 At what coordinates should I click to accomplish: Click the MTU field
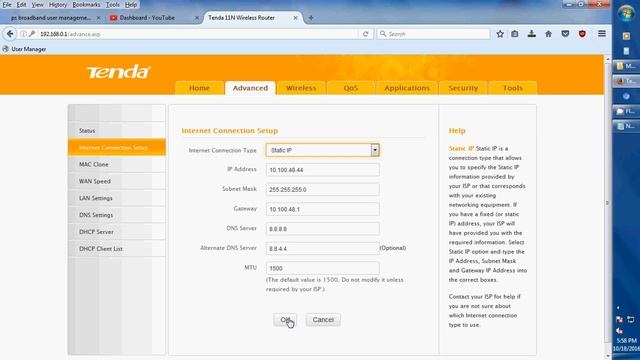[322, 268]
